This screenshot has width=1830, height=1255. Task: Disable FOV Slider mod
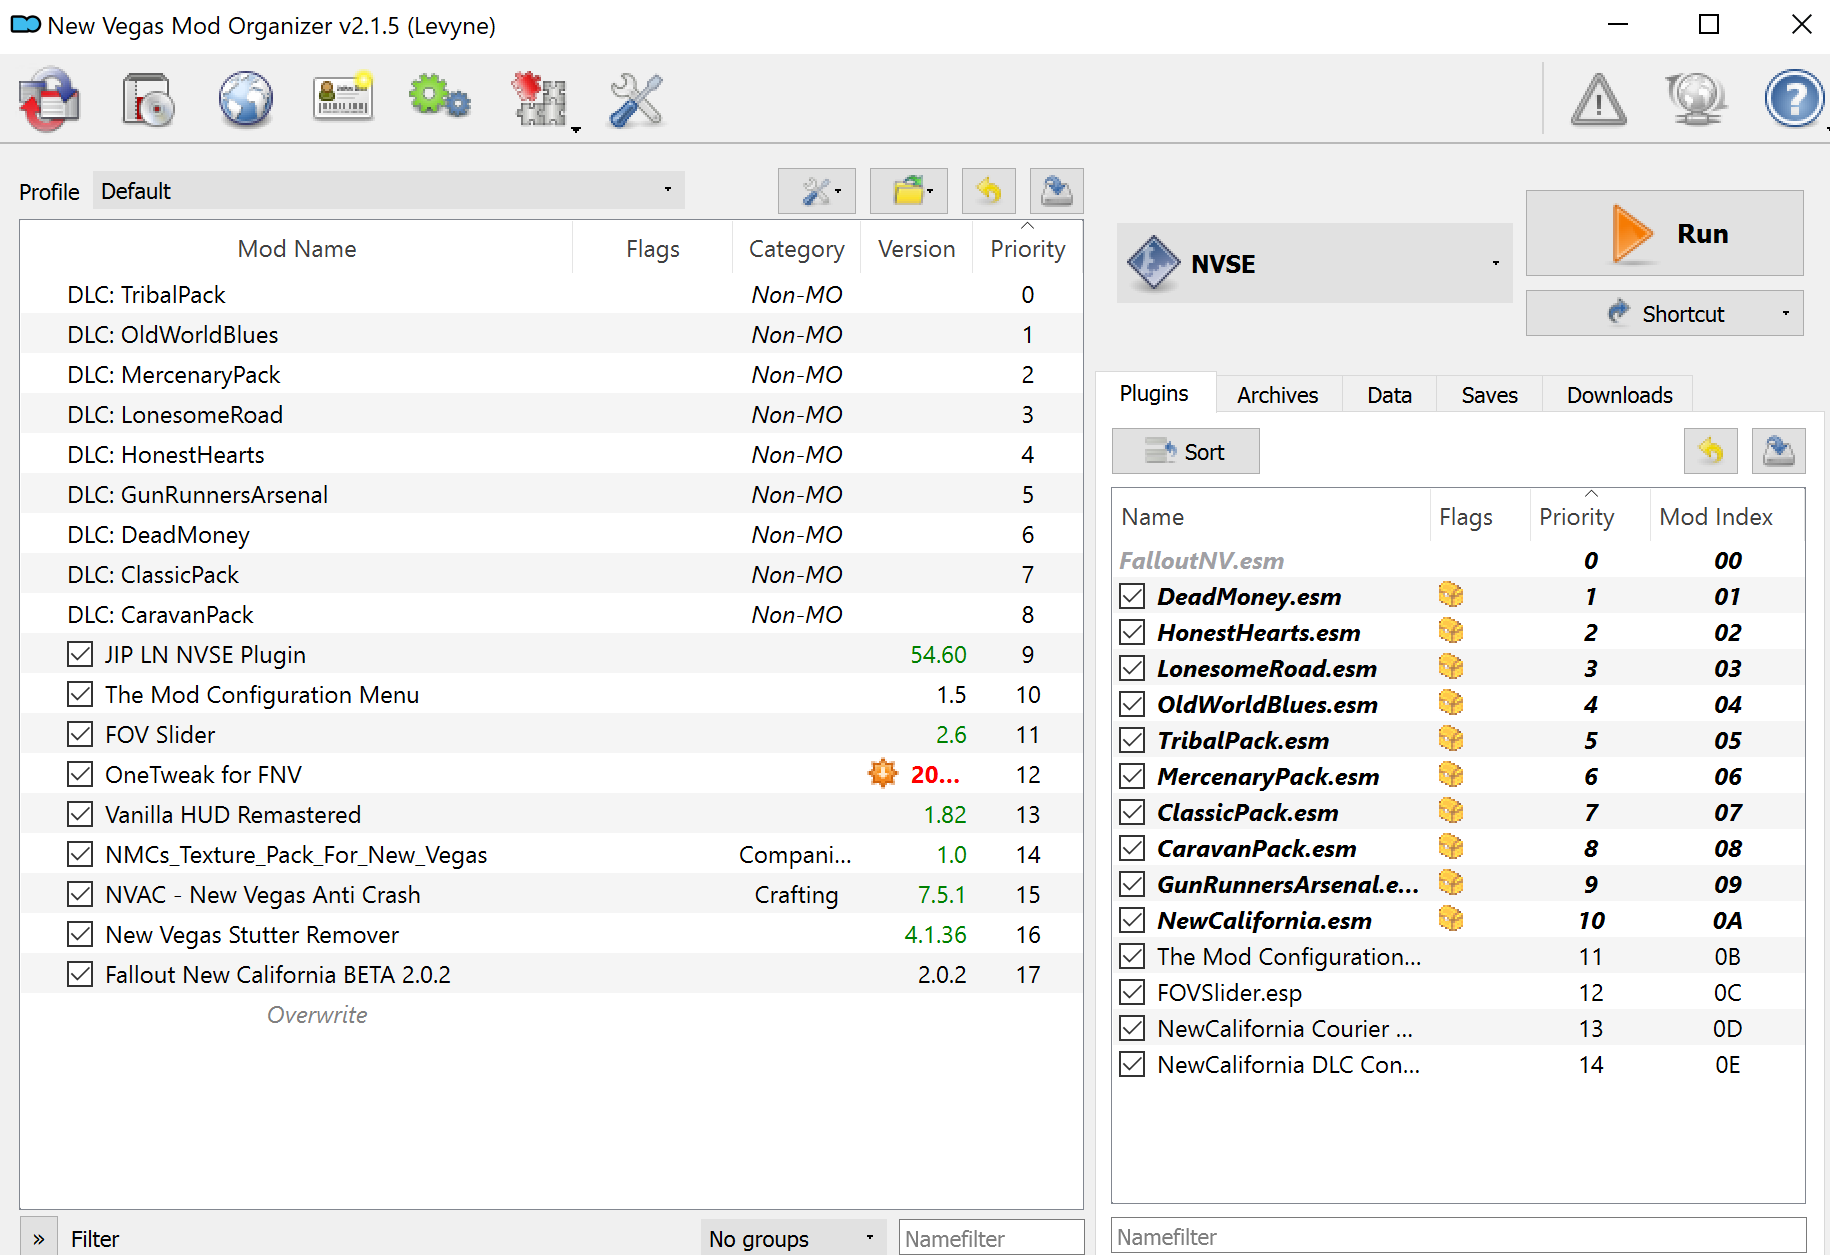80,734
